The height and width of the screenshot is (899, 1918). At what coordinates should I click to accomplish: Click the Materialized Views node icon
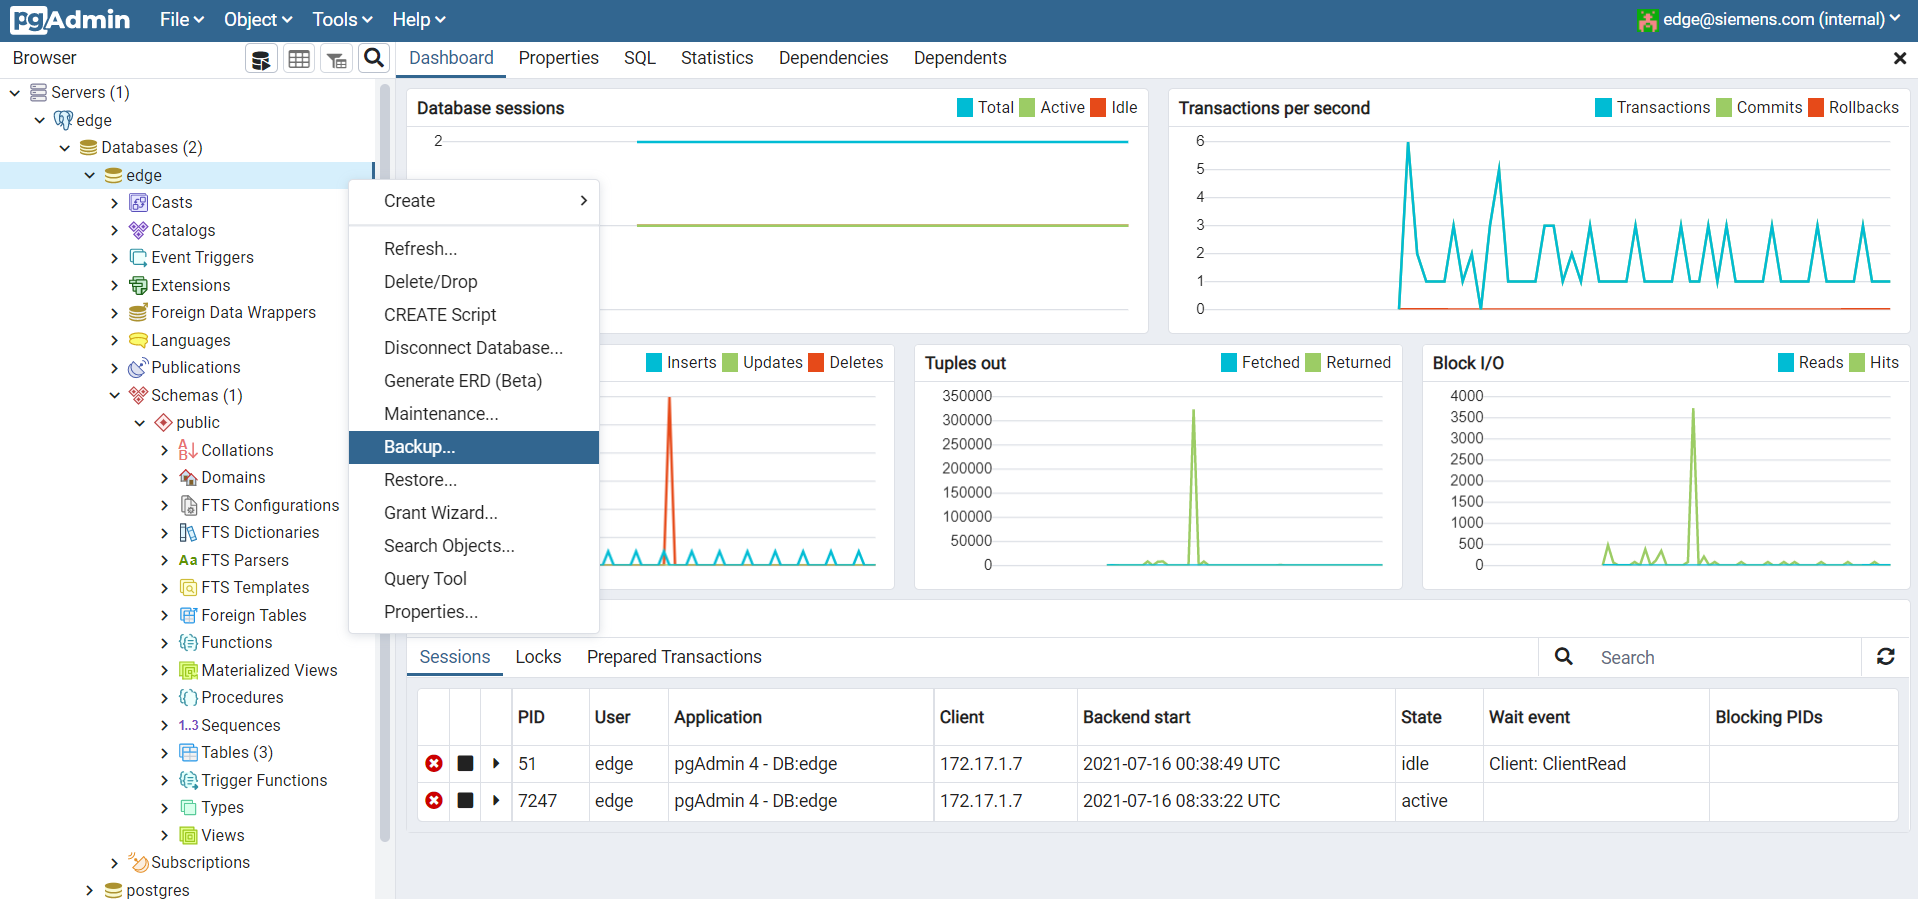coord(188,670)
